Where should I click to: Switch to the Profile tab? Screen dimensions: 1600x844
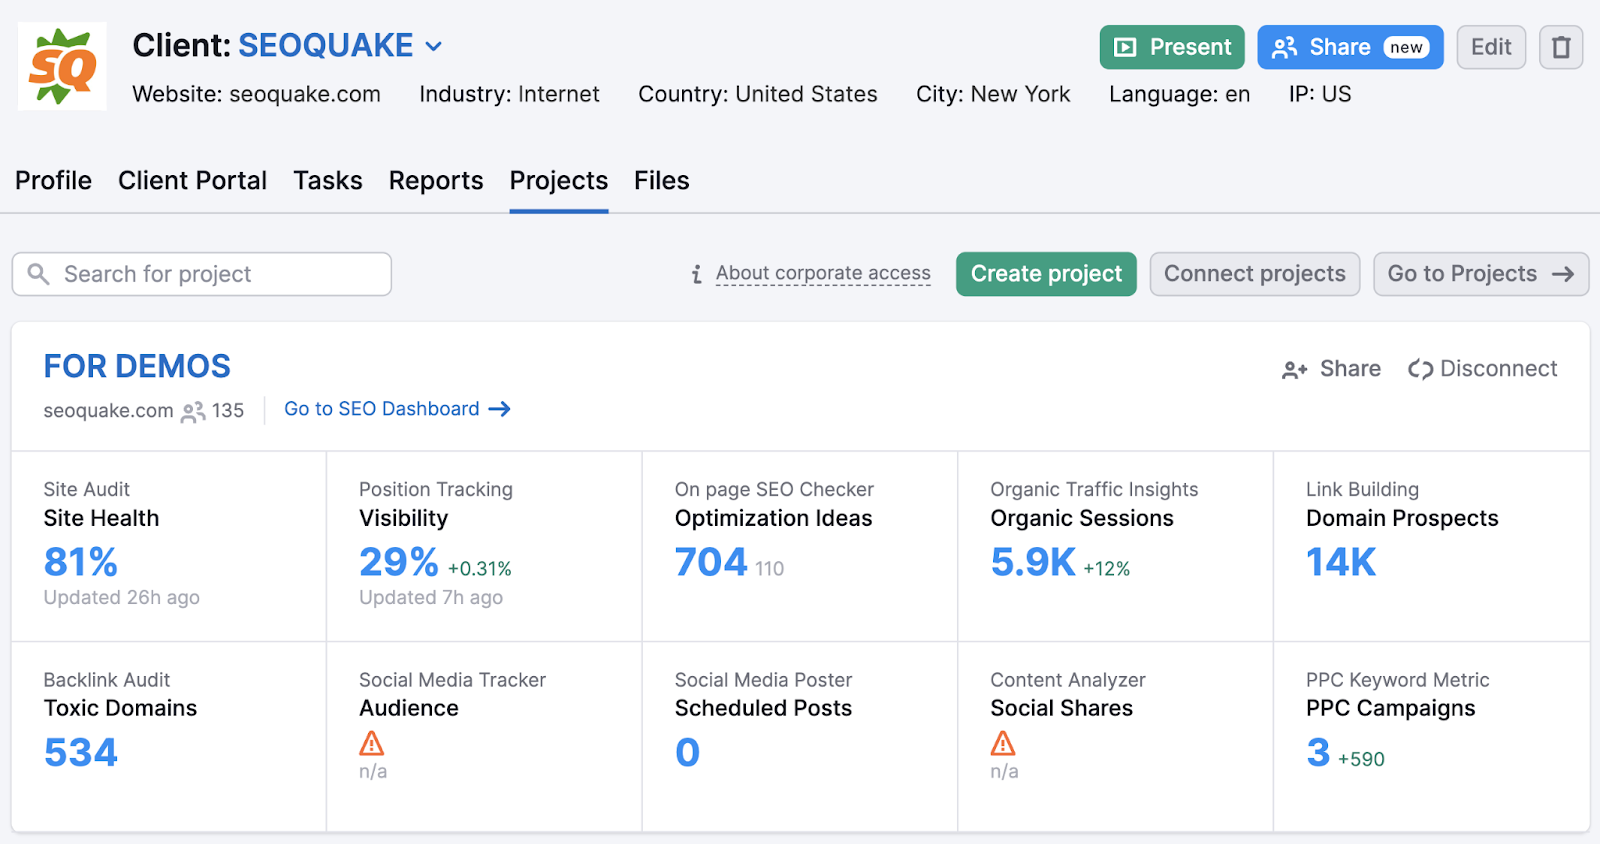[x=53, y=180]
